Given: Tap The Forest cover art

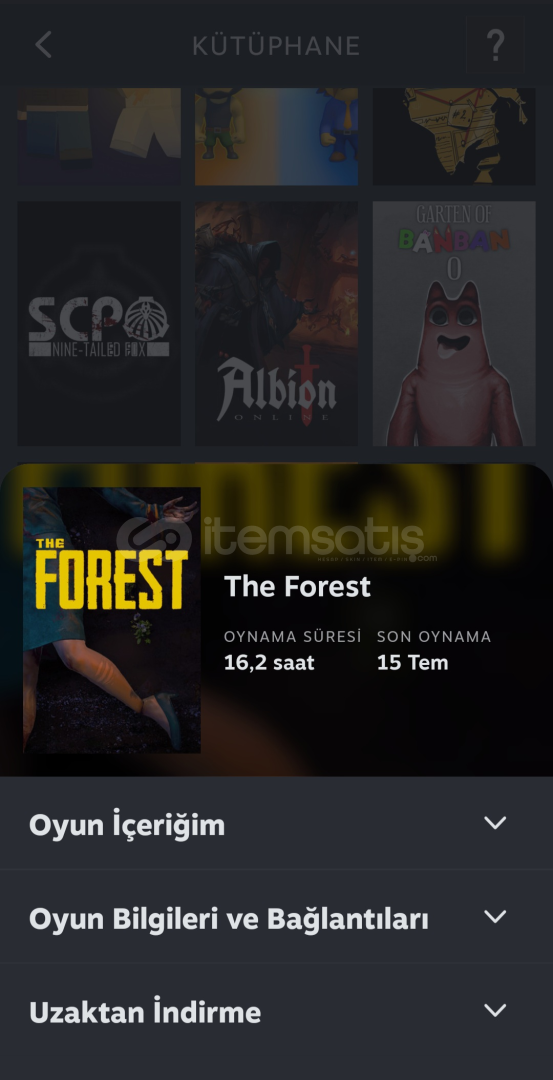Looking at the screenshot, I should click(112, 620).
